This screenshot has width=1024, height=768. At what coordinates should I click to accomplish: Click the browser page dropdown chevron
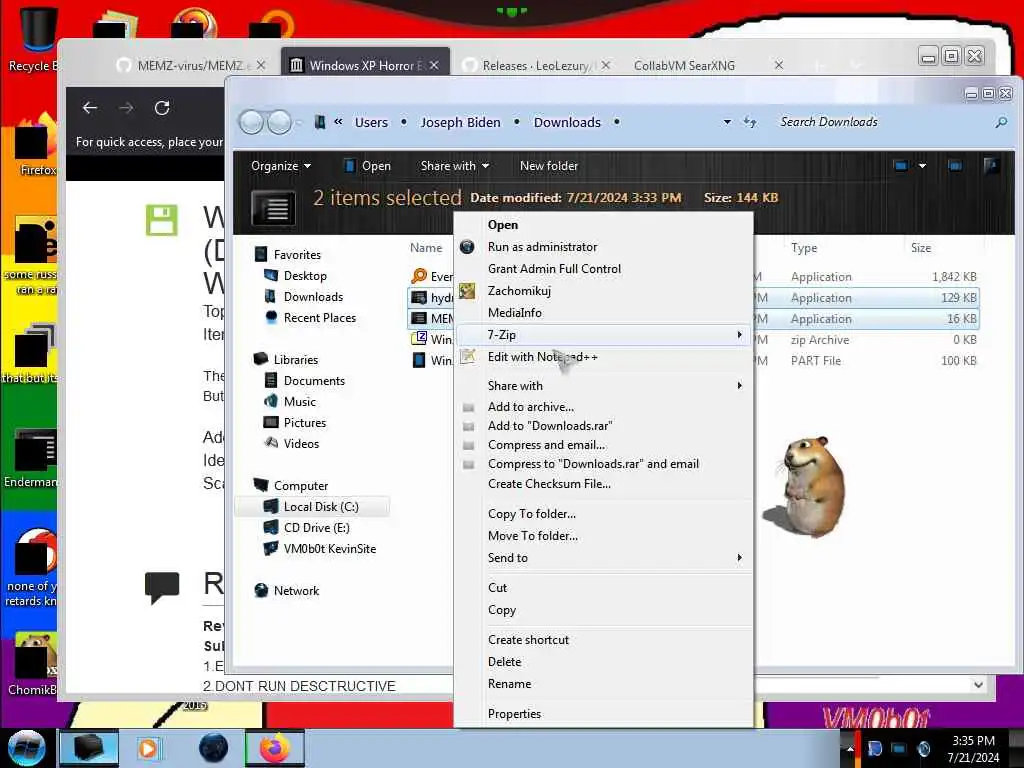pyautogui.click(x=978, y=685)
